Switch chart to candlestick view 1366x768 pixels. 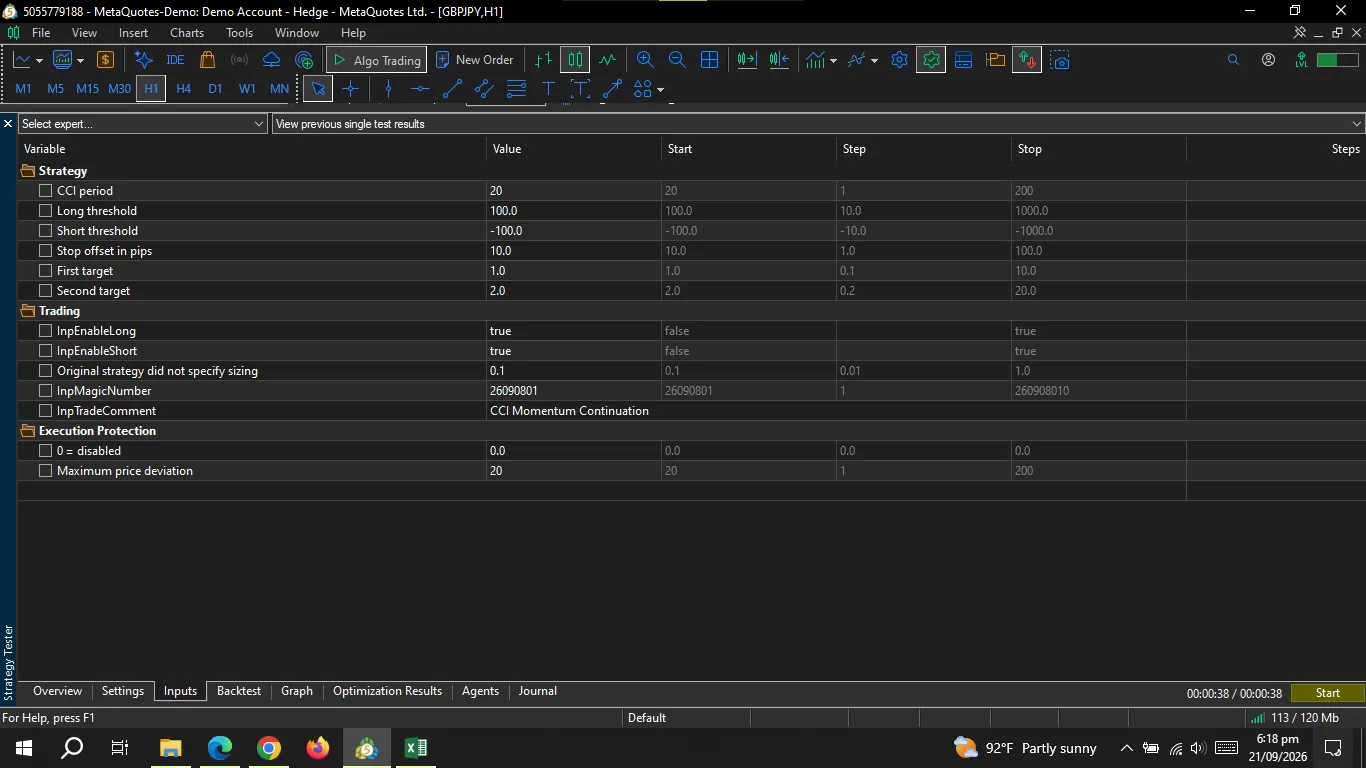[575, 60]
